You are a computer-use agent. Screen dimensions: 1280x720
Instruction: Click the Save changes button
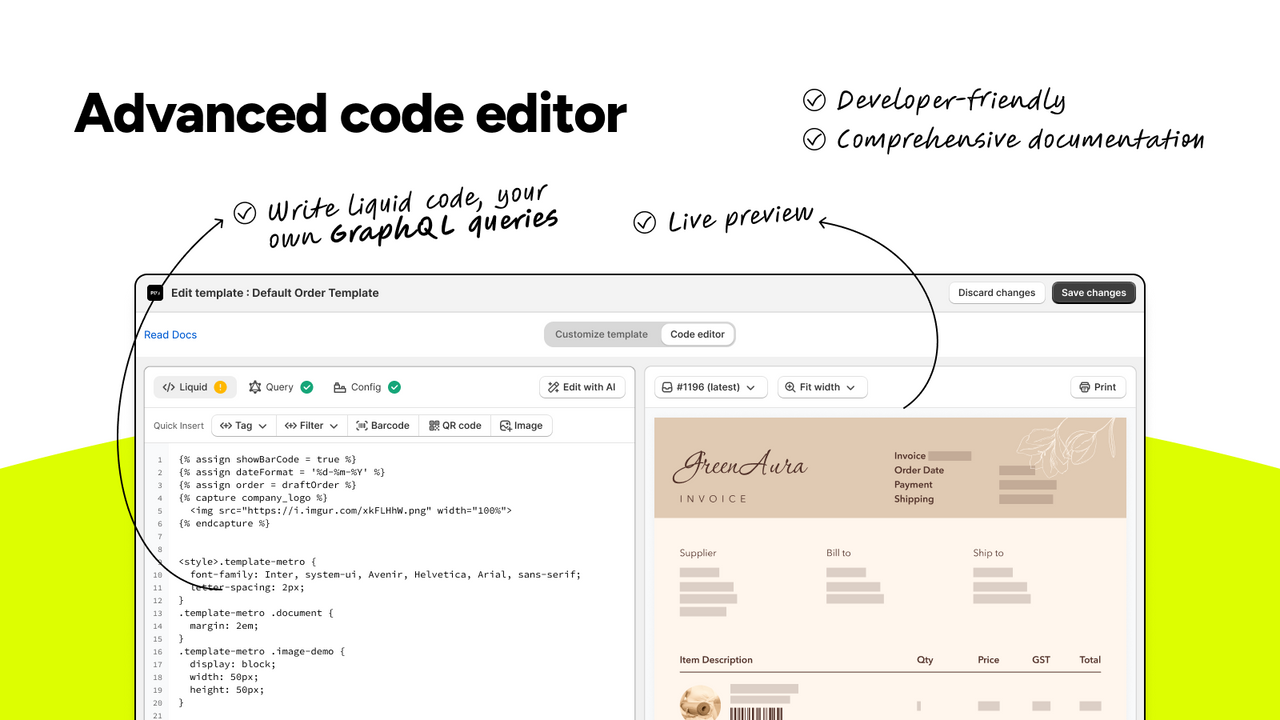[x=1093, y=293]
